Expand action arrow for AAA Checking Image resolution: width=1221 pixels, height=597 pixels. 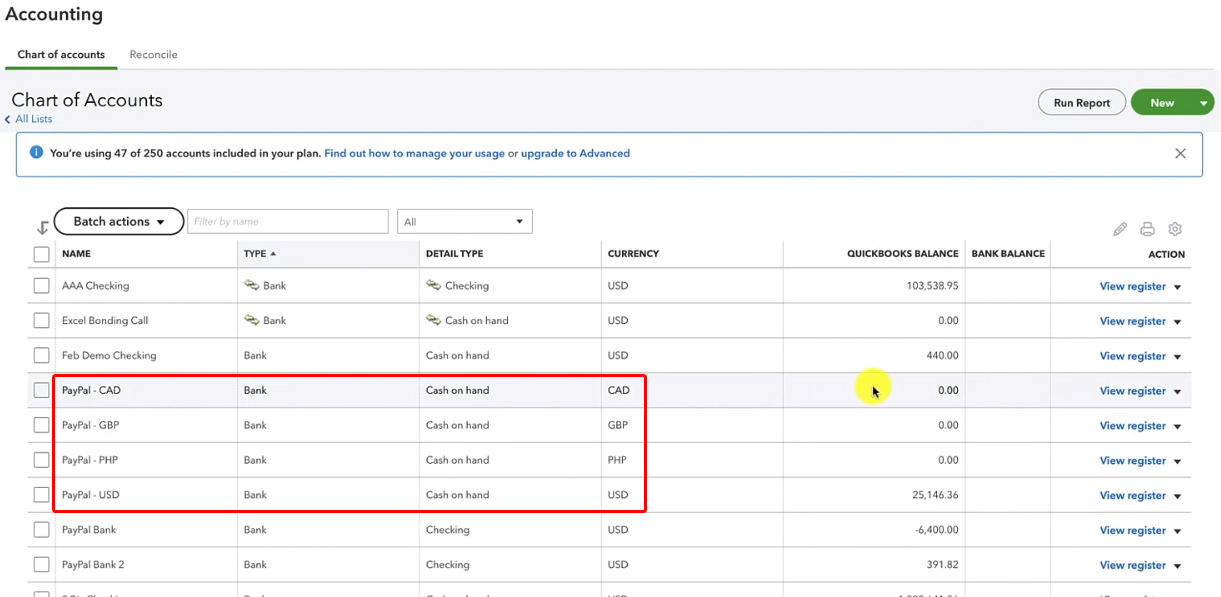pos(1177,287)
